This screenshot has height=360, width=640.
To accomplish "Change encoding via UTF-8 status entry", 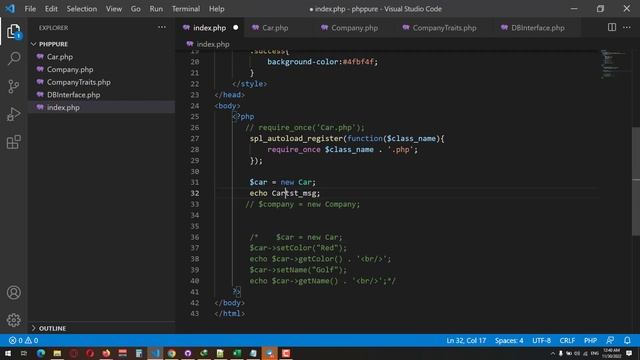I will [x=541, y=340].
